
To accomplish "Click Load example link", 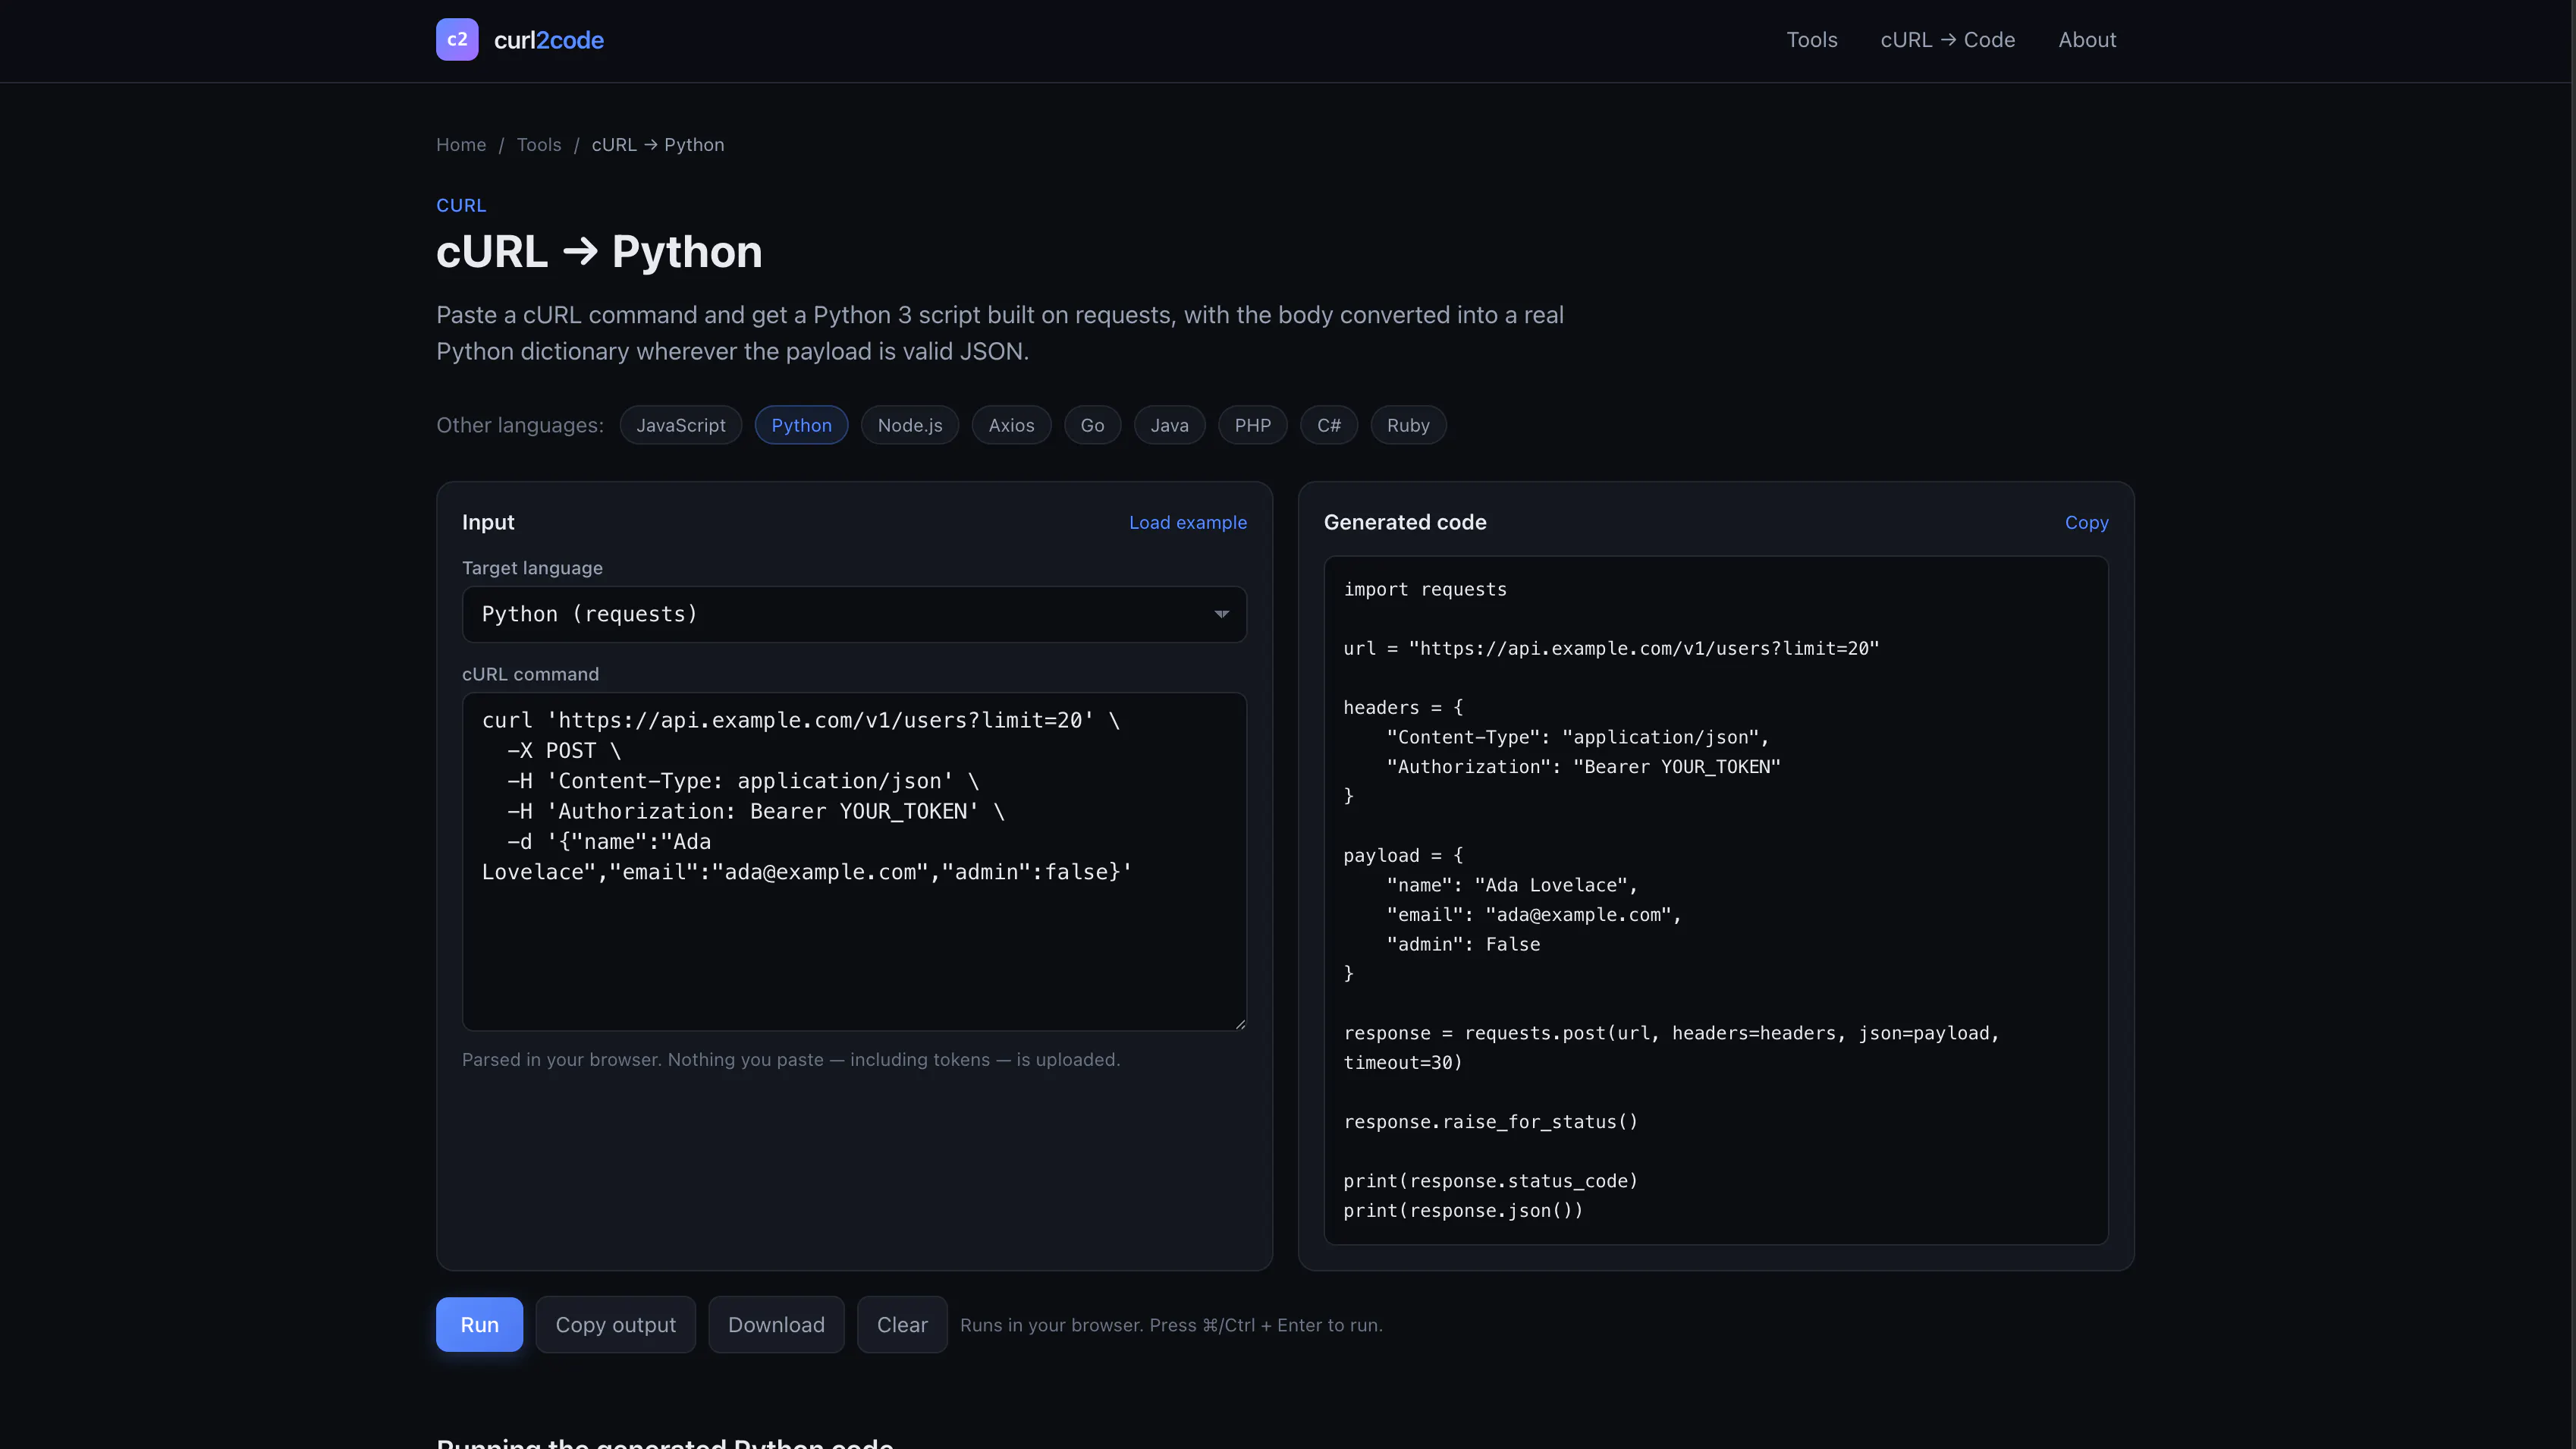I will click(x=1188, y=523).
